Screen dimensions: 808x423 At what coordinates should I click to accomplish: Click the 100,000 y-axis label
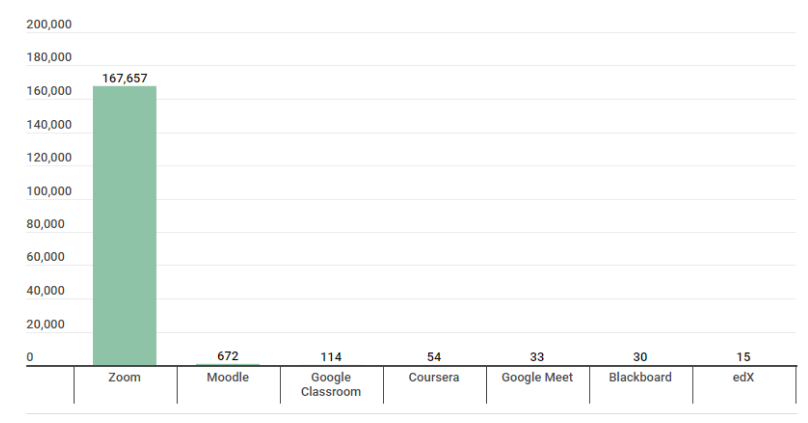point(49,191)
